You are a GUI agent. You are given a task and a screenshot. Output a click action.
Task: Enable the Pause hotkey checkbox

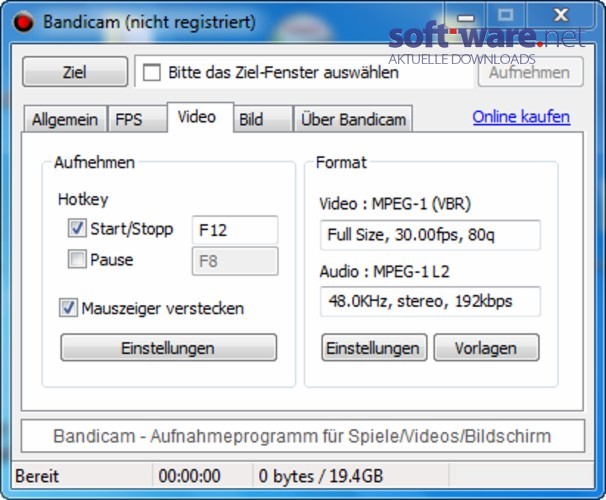pyautogui.click(x=77, y=259)
